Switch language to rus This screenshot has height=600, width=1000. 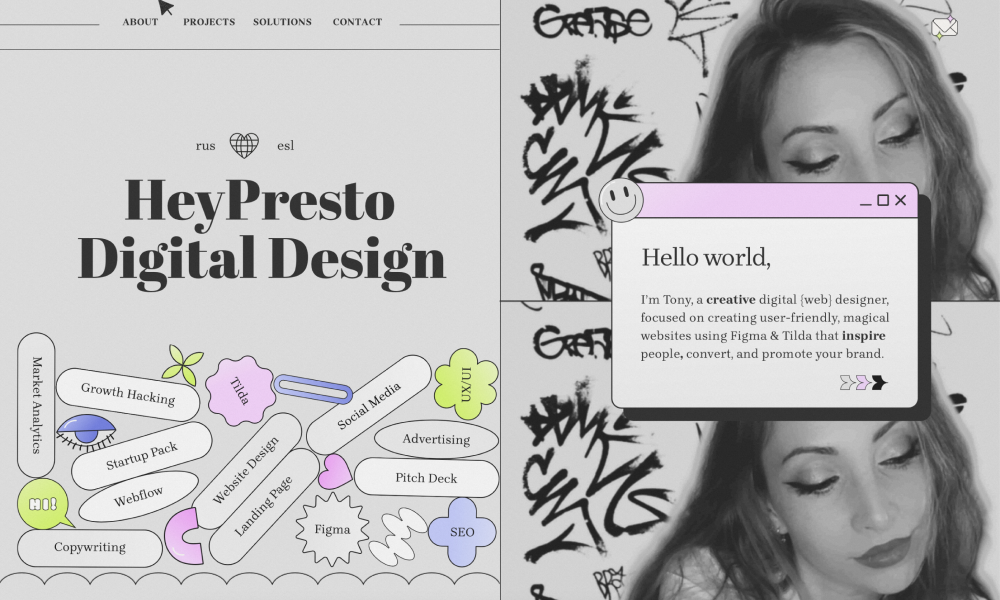(205, 146)
